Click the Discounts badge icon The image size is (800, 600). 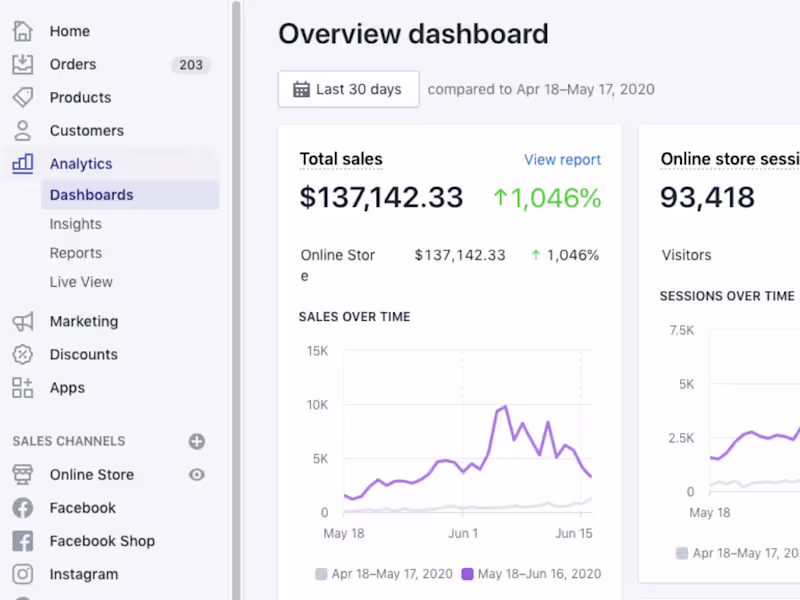(22, 354)
